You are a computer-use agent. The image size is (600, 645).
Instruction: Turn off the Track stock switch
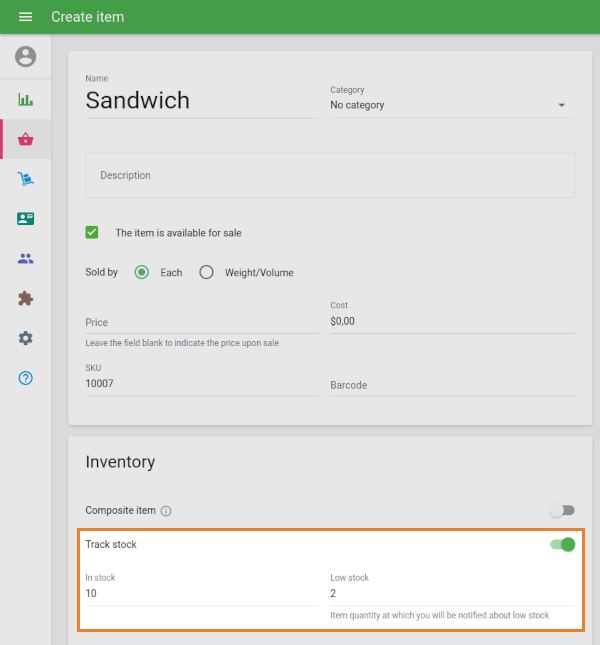tap(563, 545)
